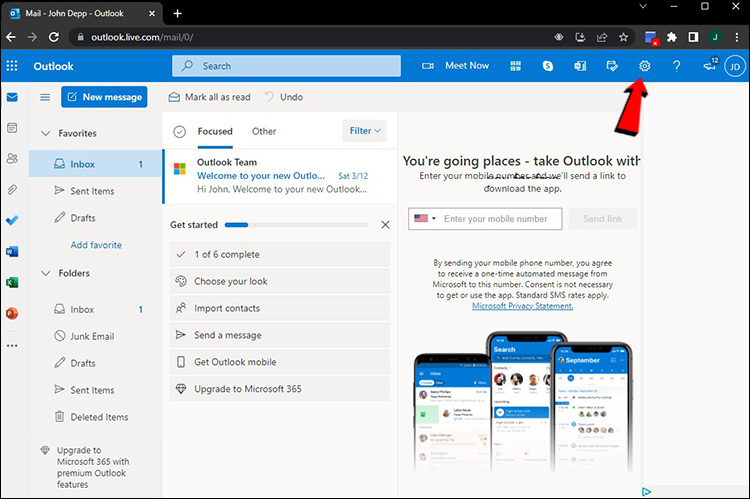The width and height of the screenshot is (750, 499).
Task: Select the Mail - John Depp browser tab
Action: tap(82, 13)
